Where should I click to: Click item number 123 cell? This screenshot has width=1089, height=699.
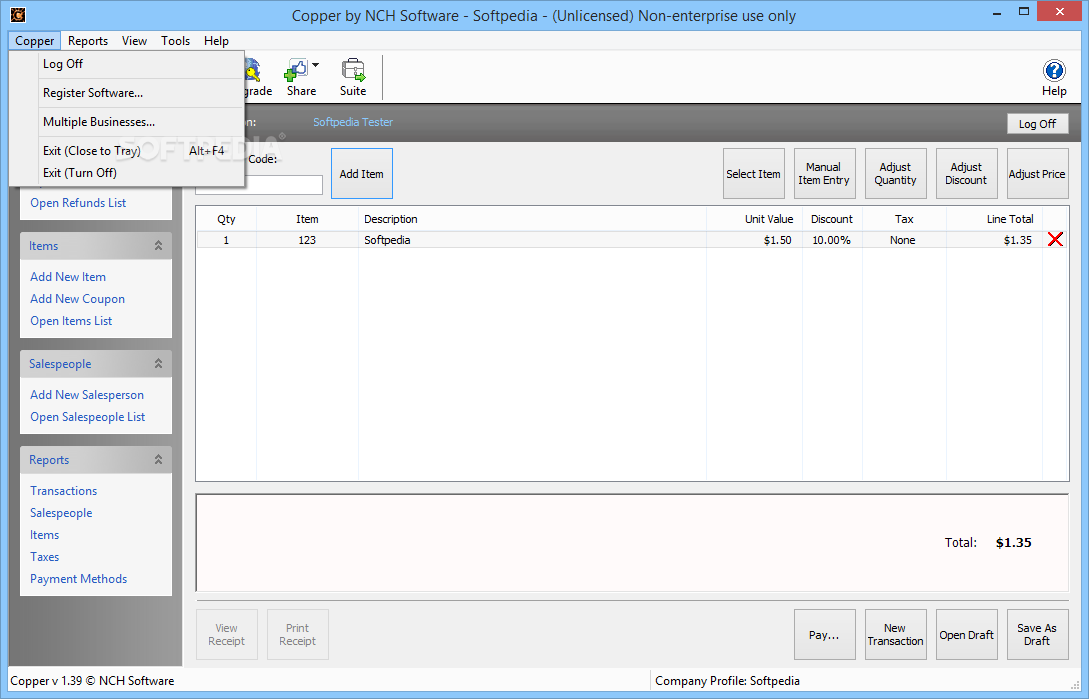point(307,240)
